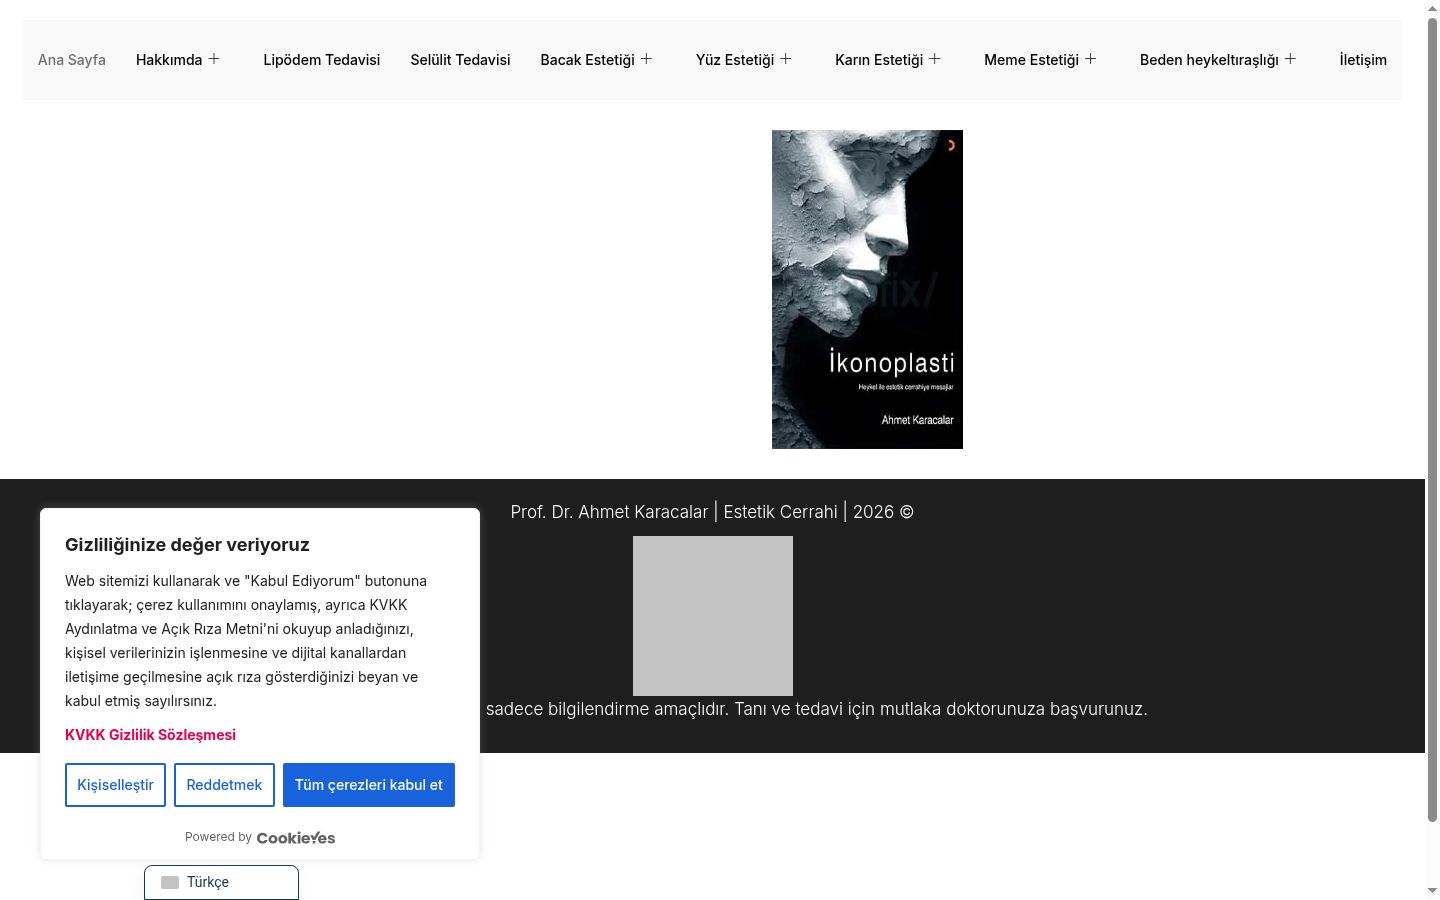The image size is (1440, 900).
Task: Open the KVKK Gizlilik Sözleşmesi link
Action: pyautogui.click(x=151, y=735)
